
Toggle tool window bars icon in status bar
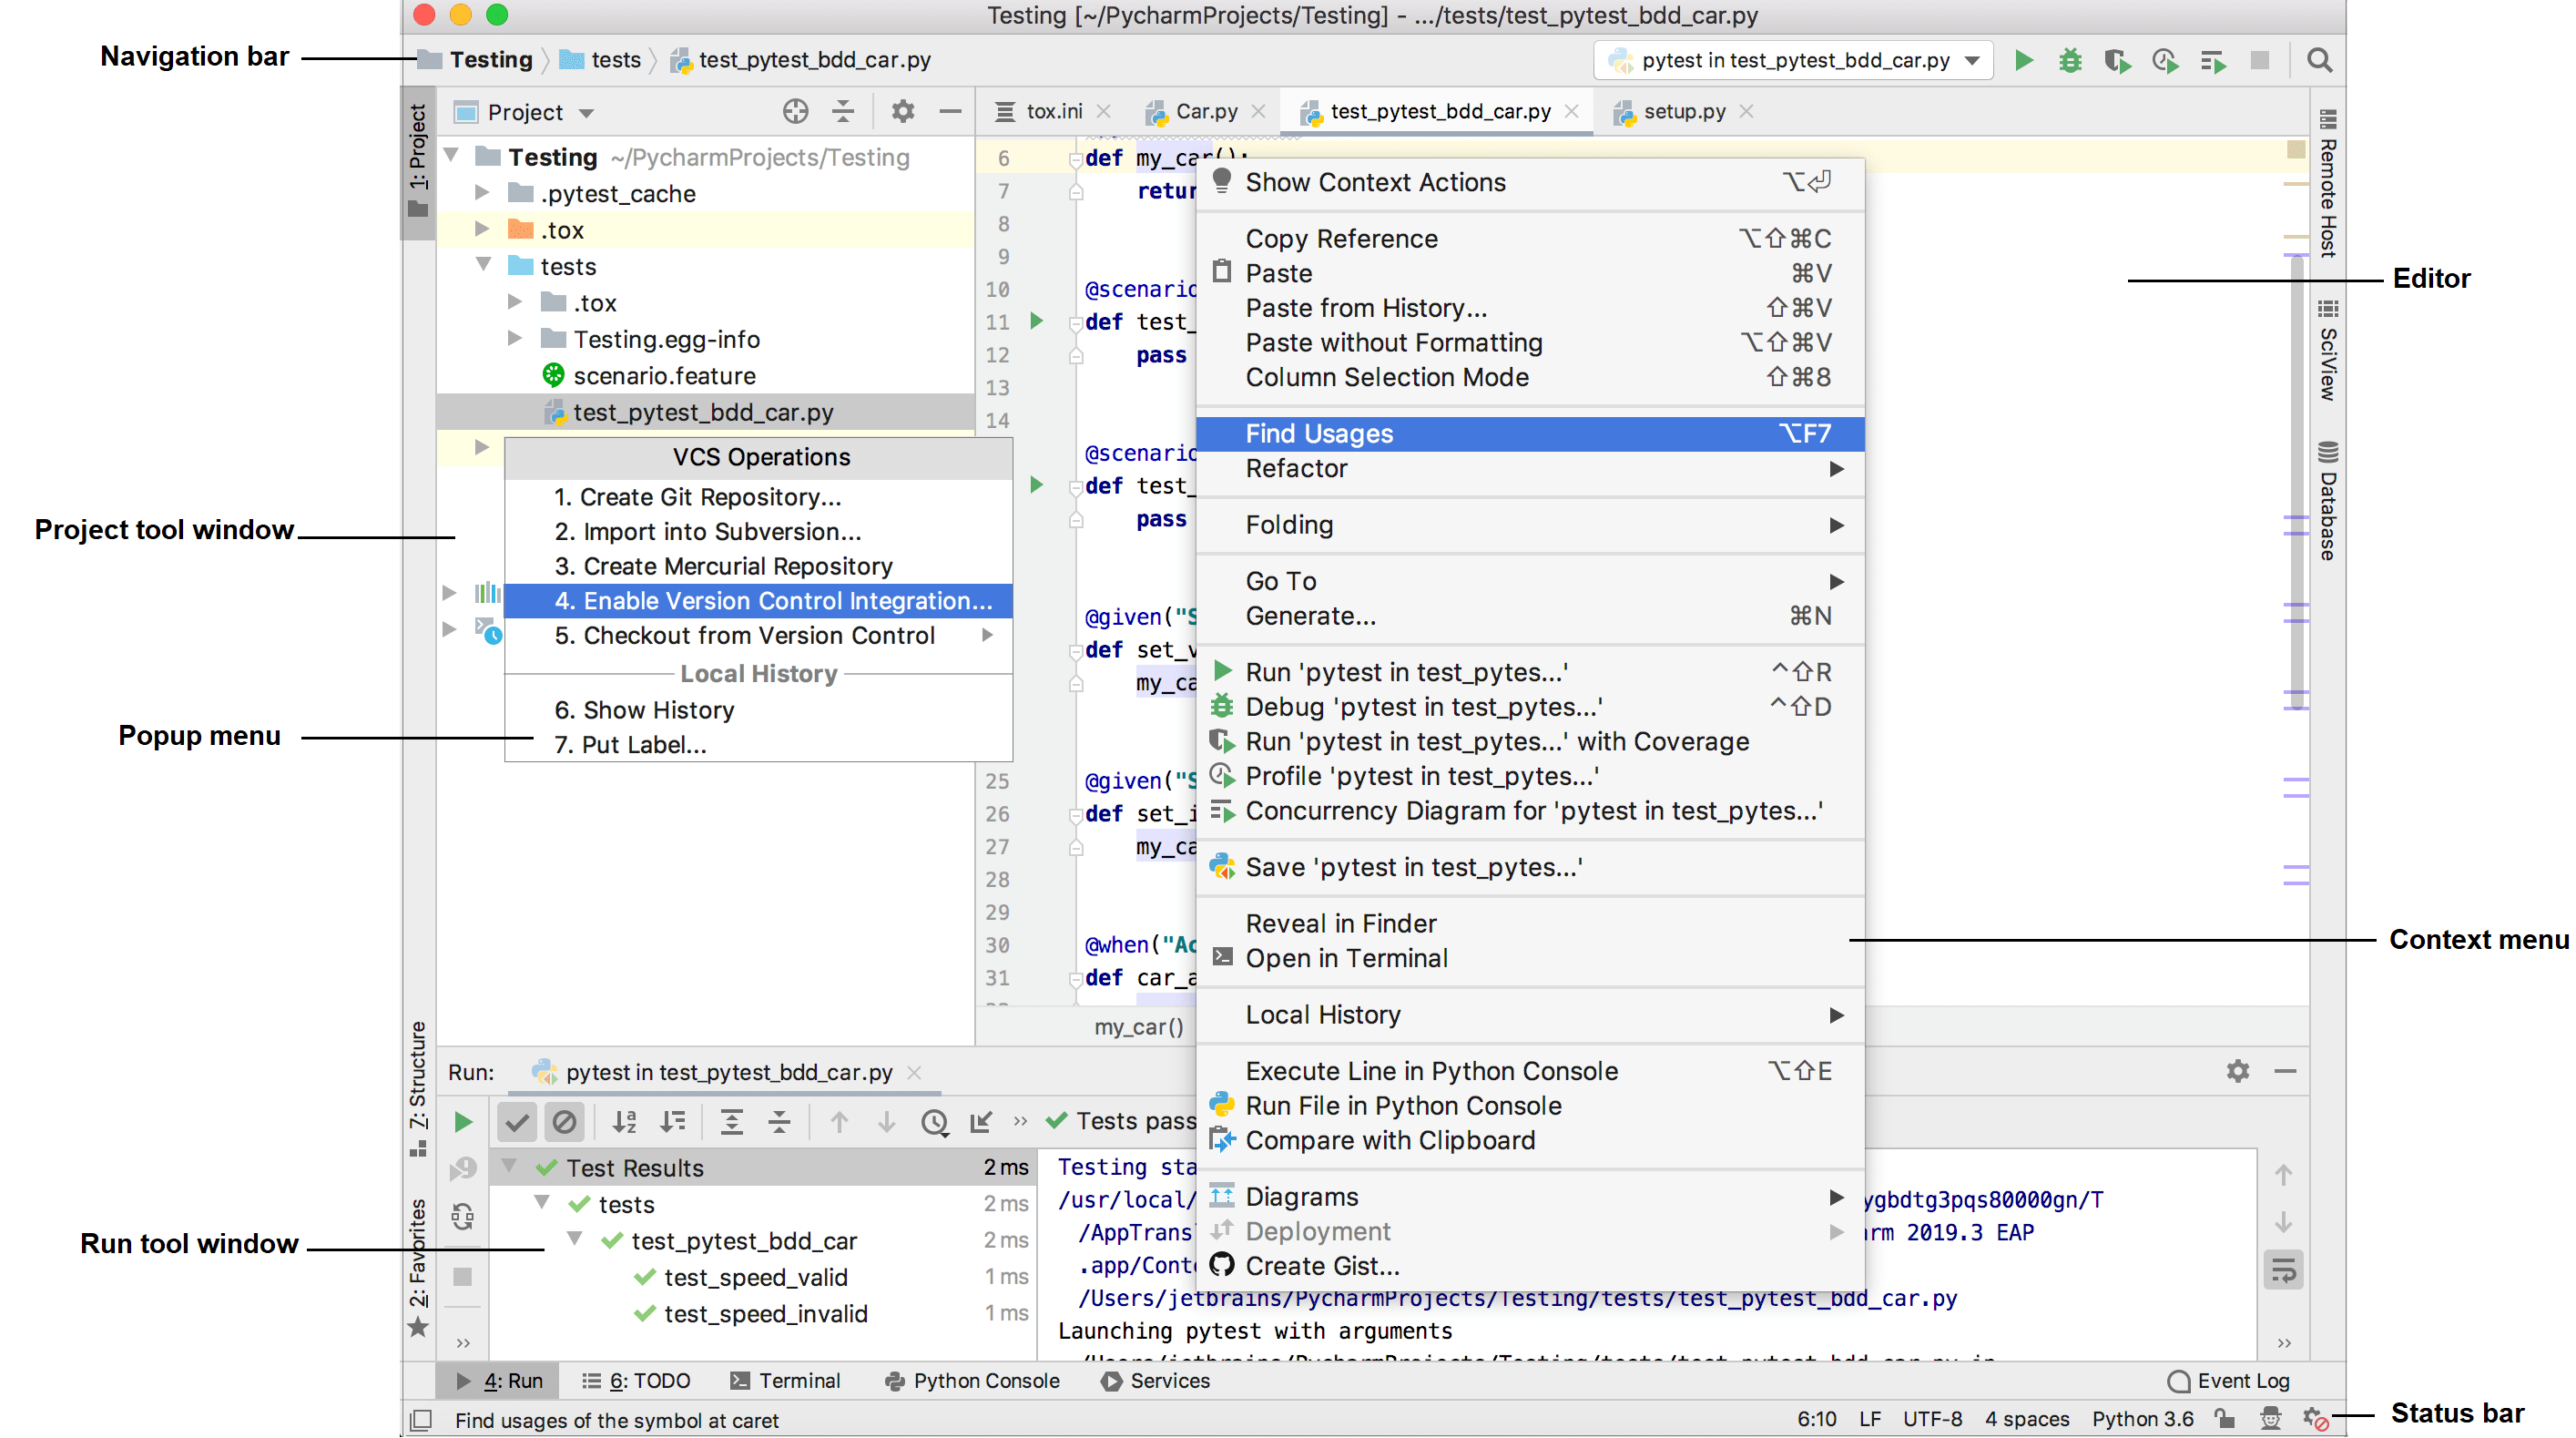[421, 1420]
